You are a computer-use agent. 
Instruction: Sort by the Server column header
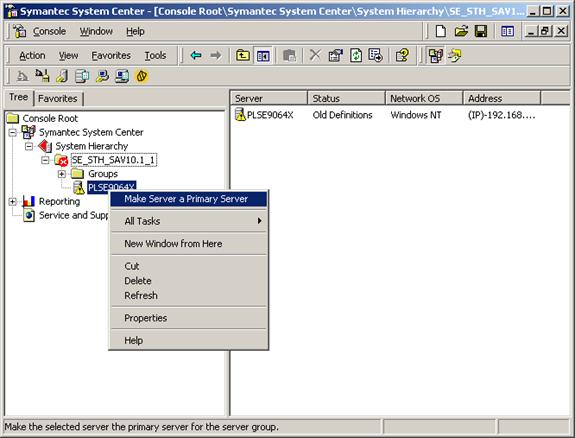coord(269,98)
